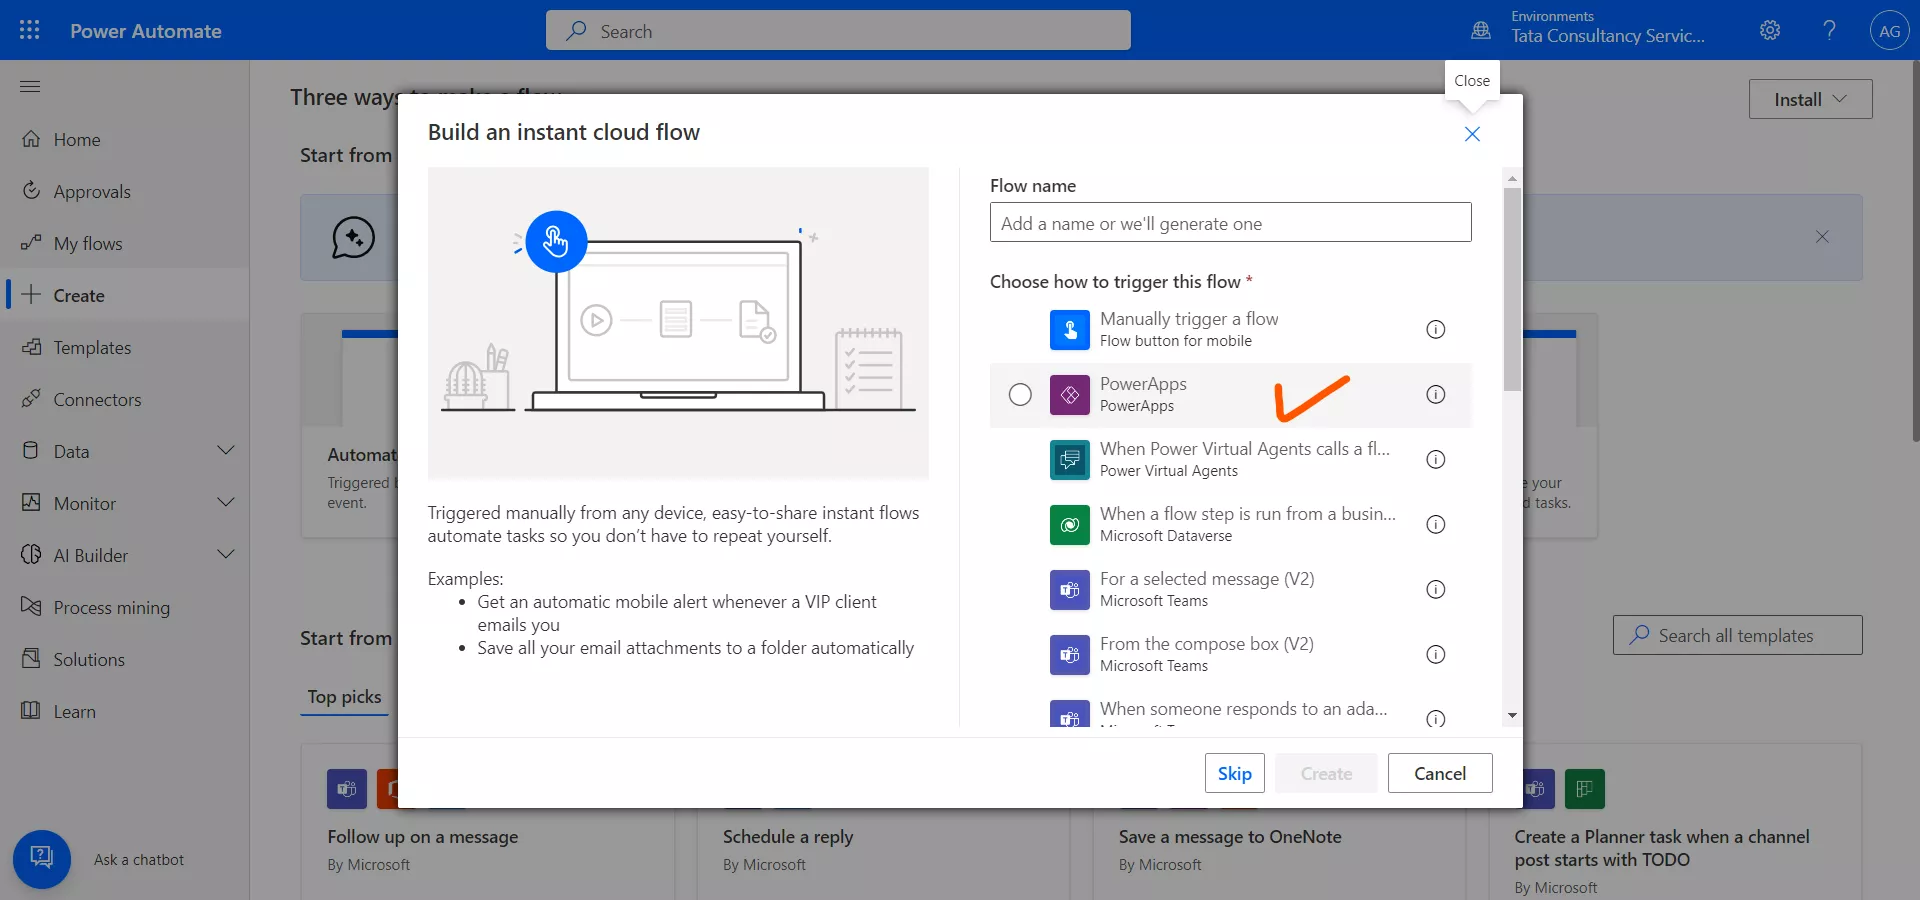Choose Manually trigger a flow option
The width and height of the screenshot is (1920, 900).
tap(1230, 330)
